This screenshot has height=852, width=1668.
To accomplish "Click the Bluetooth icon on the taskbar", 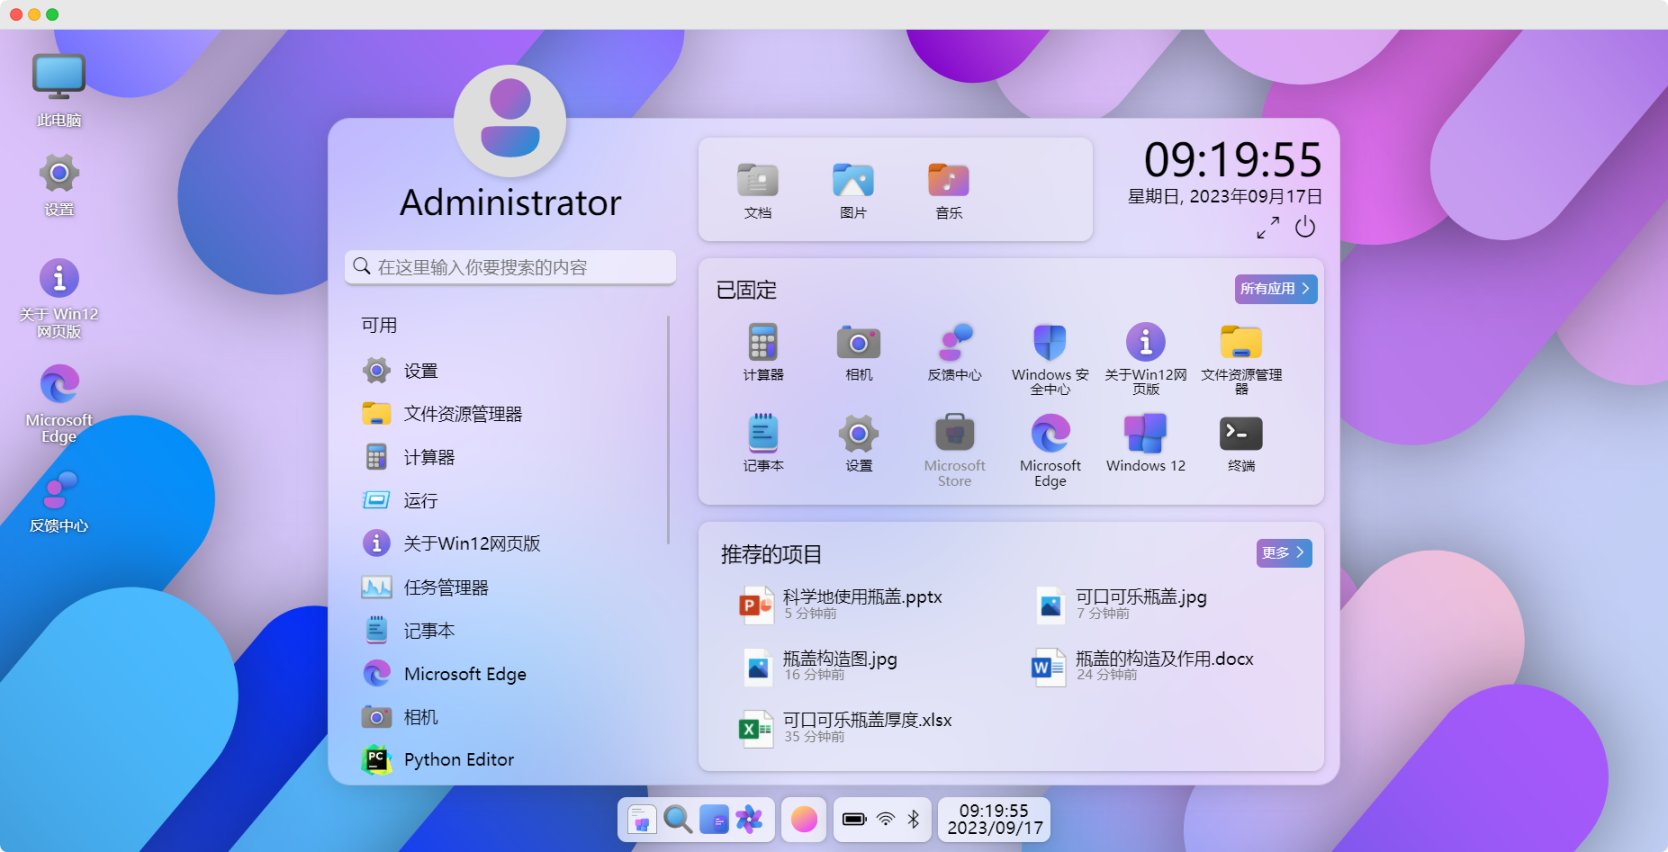I will [x=914, y=820].
